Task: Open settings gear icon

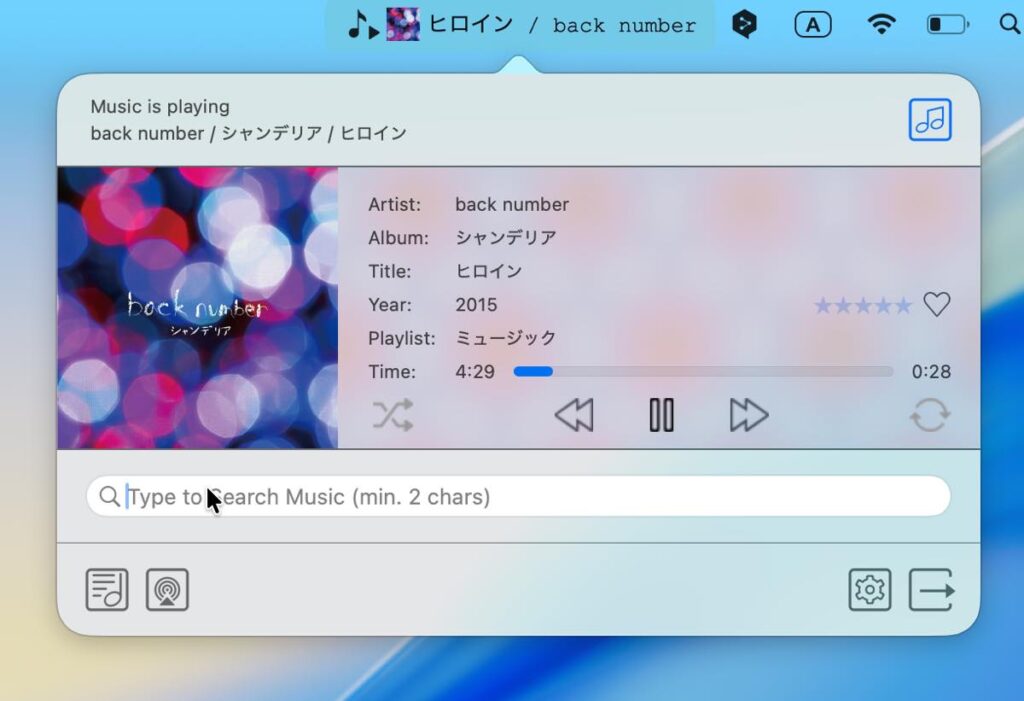Action: 869,590
